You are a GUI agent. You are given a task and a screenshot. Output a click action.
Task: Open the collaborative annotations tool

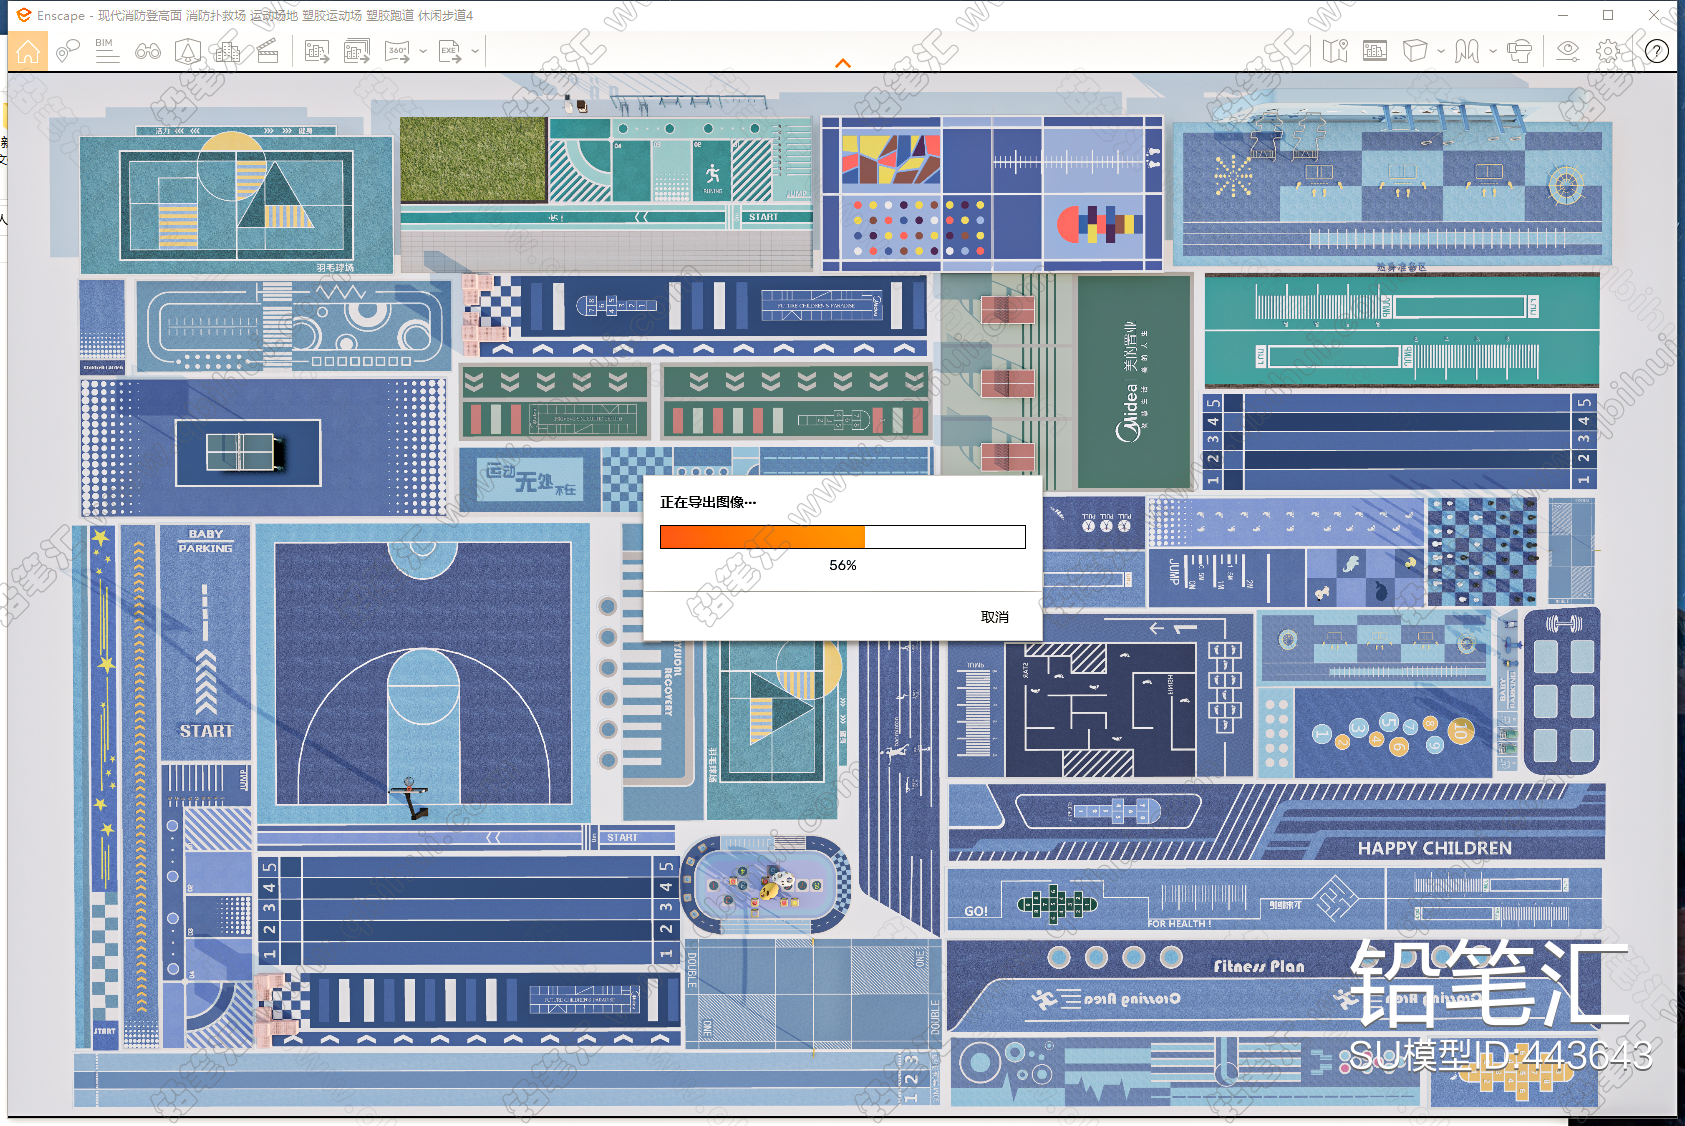(x=67, y=51)
